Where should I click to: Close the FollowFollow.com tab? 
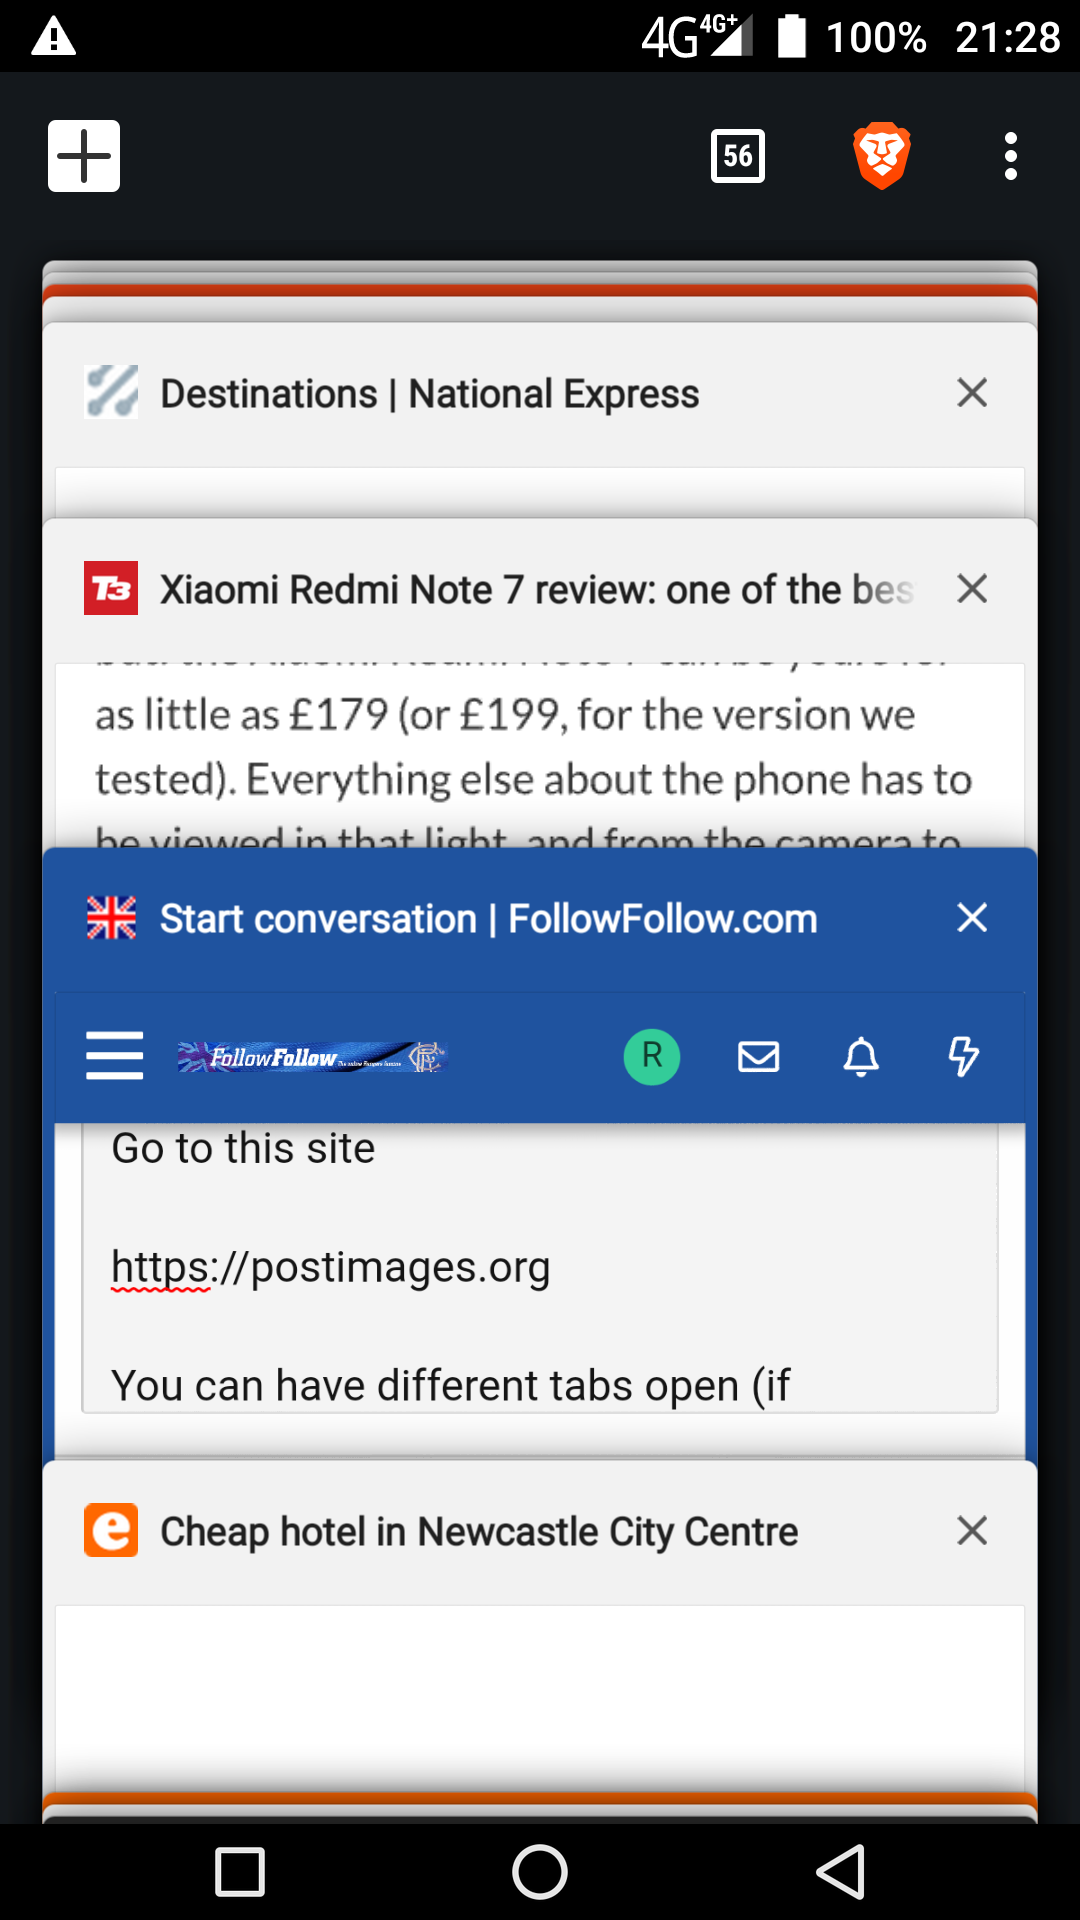click(x=972, y=918)
